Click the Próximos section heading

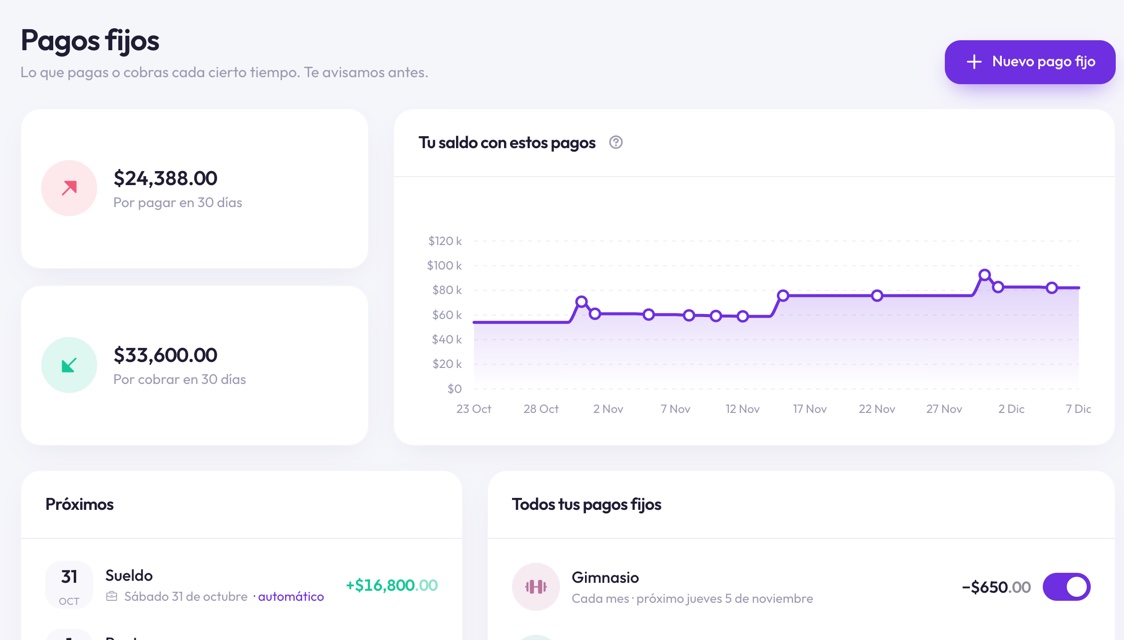click(80, 505)
